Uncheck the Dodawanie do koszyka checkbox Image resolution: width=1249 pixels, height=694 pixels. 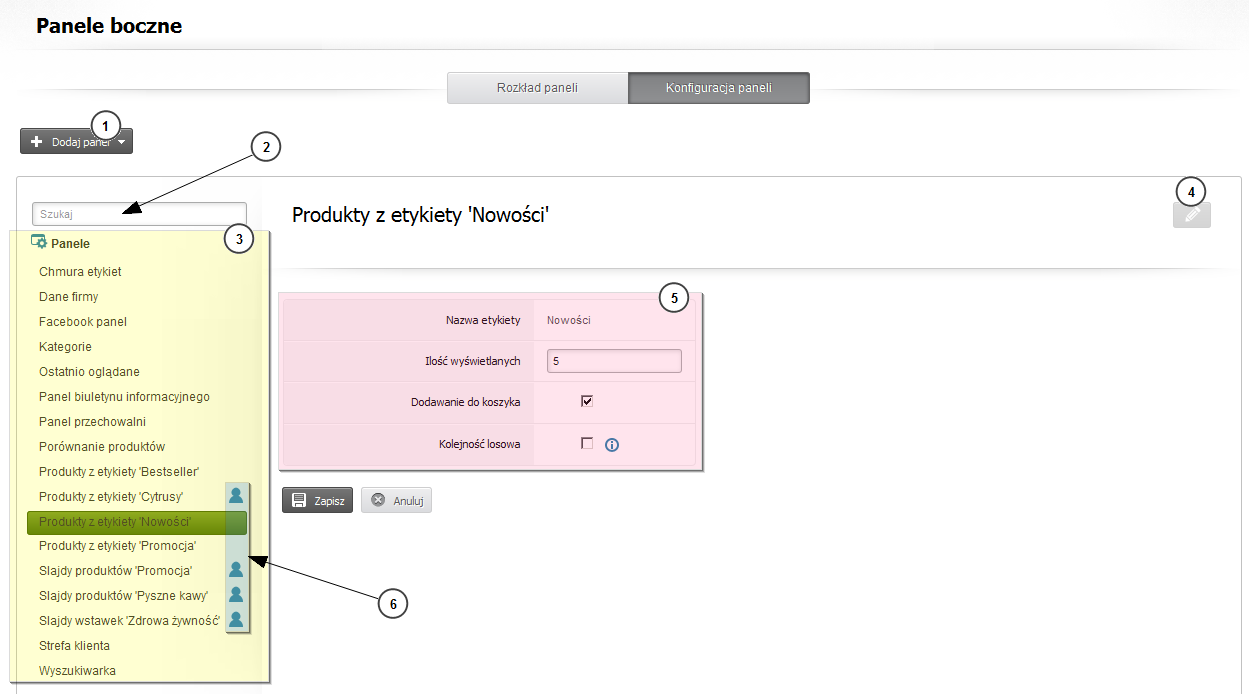[587, 401]
